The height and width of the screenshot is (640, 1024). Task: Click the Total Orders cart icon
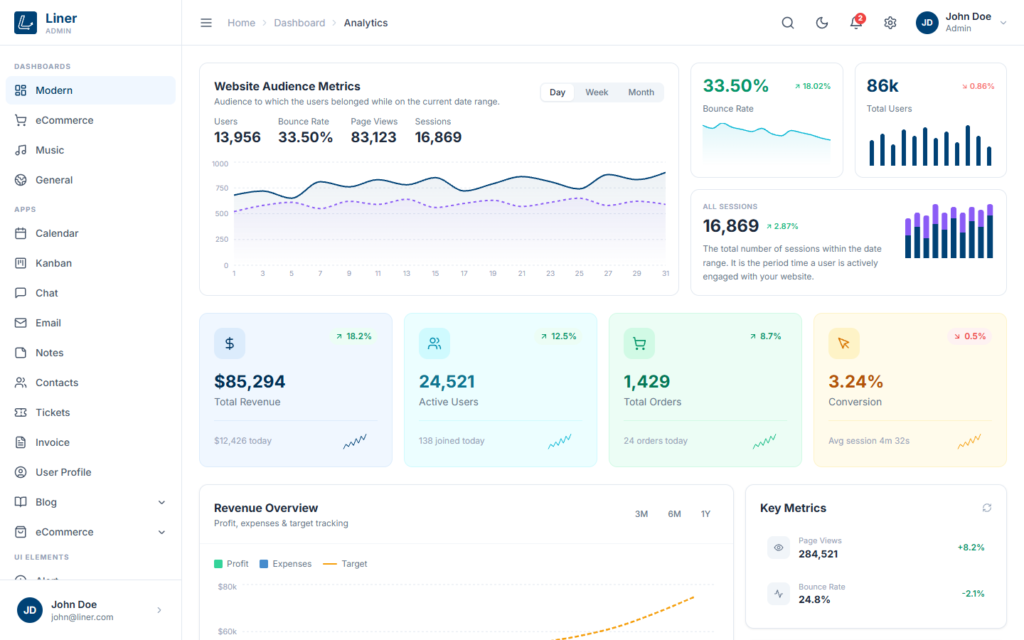click(x=639, y=344)
